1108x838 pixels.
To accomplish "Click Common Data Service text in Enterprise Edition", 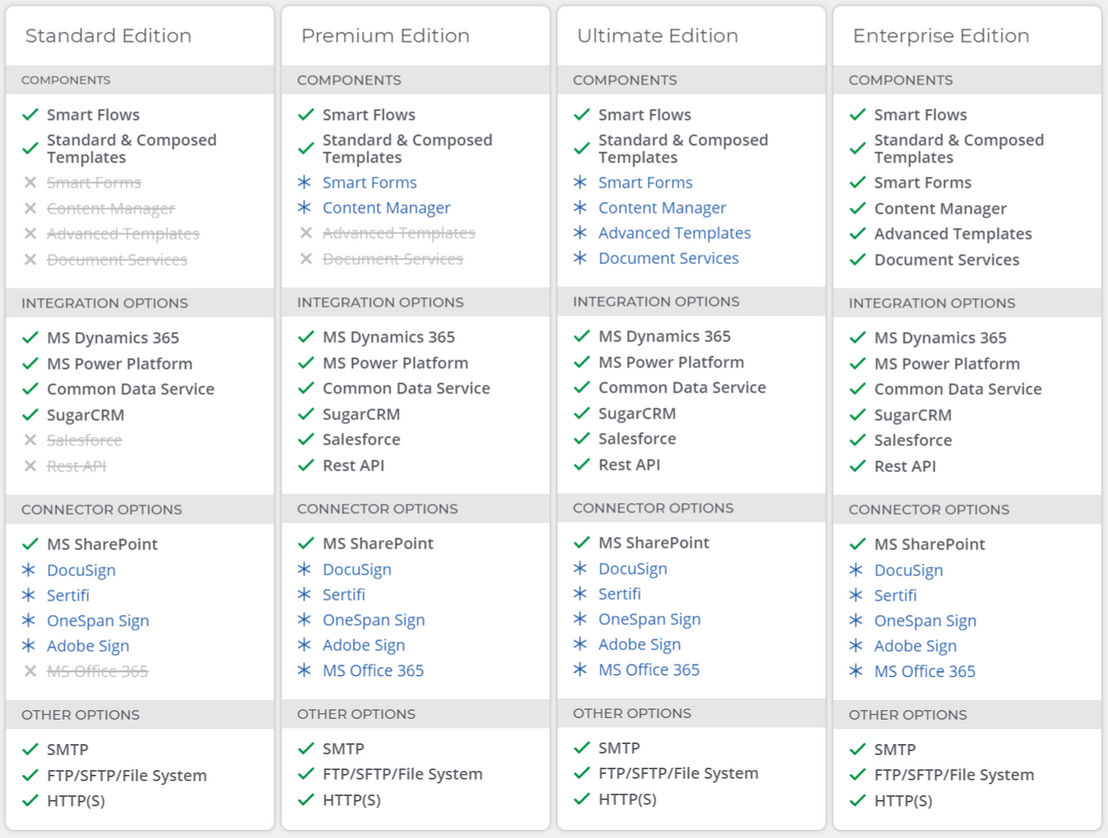I will 957,389.
